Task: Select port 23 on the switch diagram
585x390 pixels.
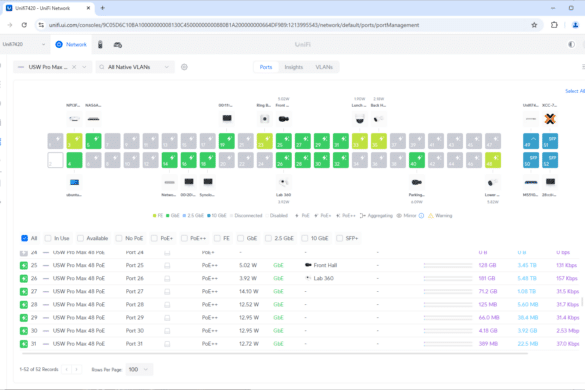Action: pos(265,141)
